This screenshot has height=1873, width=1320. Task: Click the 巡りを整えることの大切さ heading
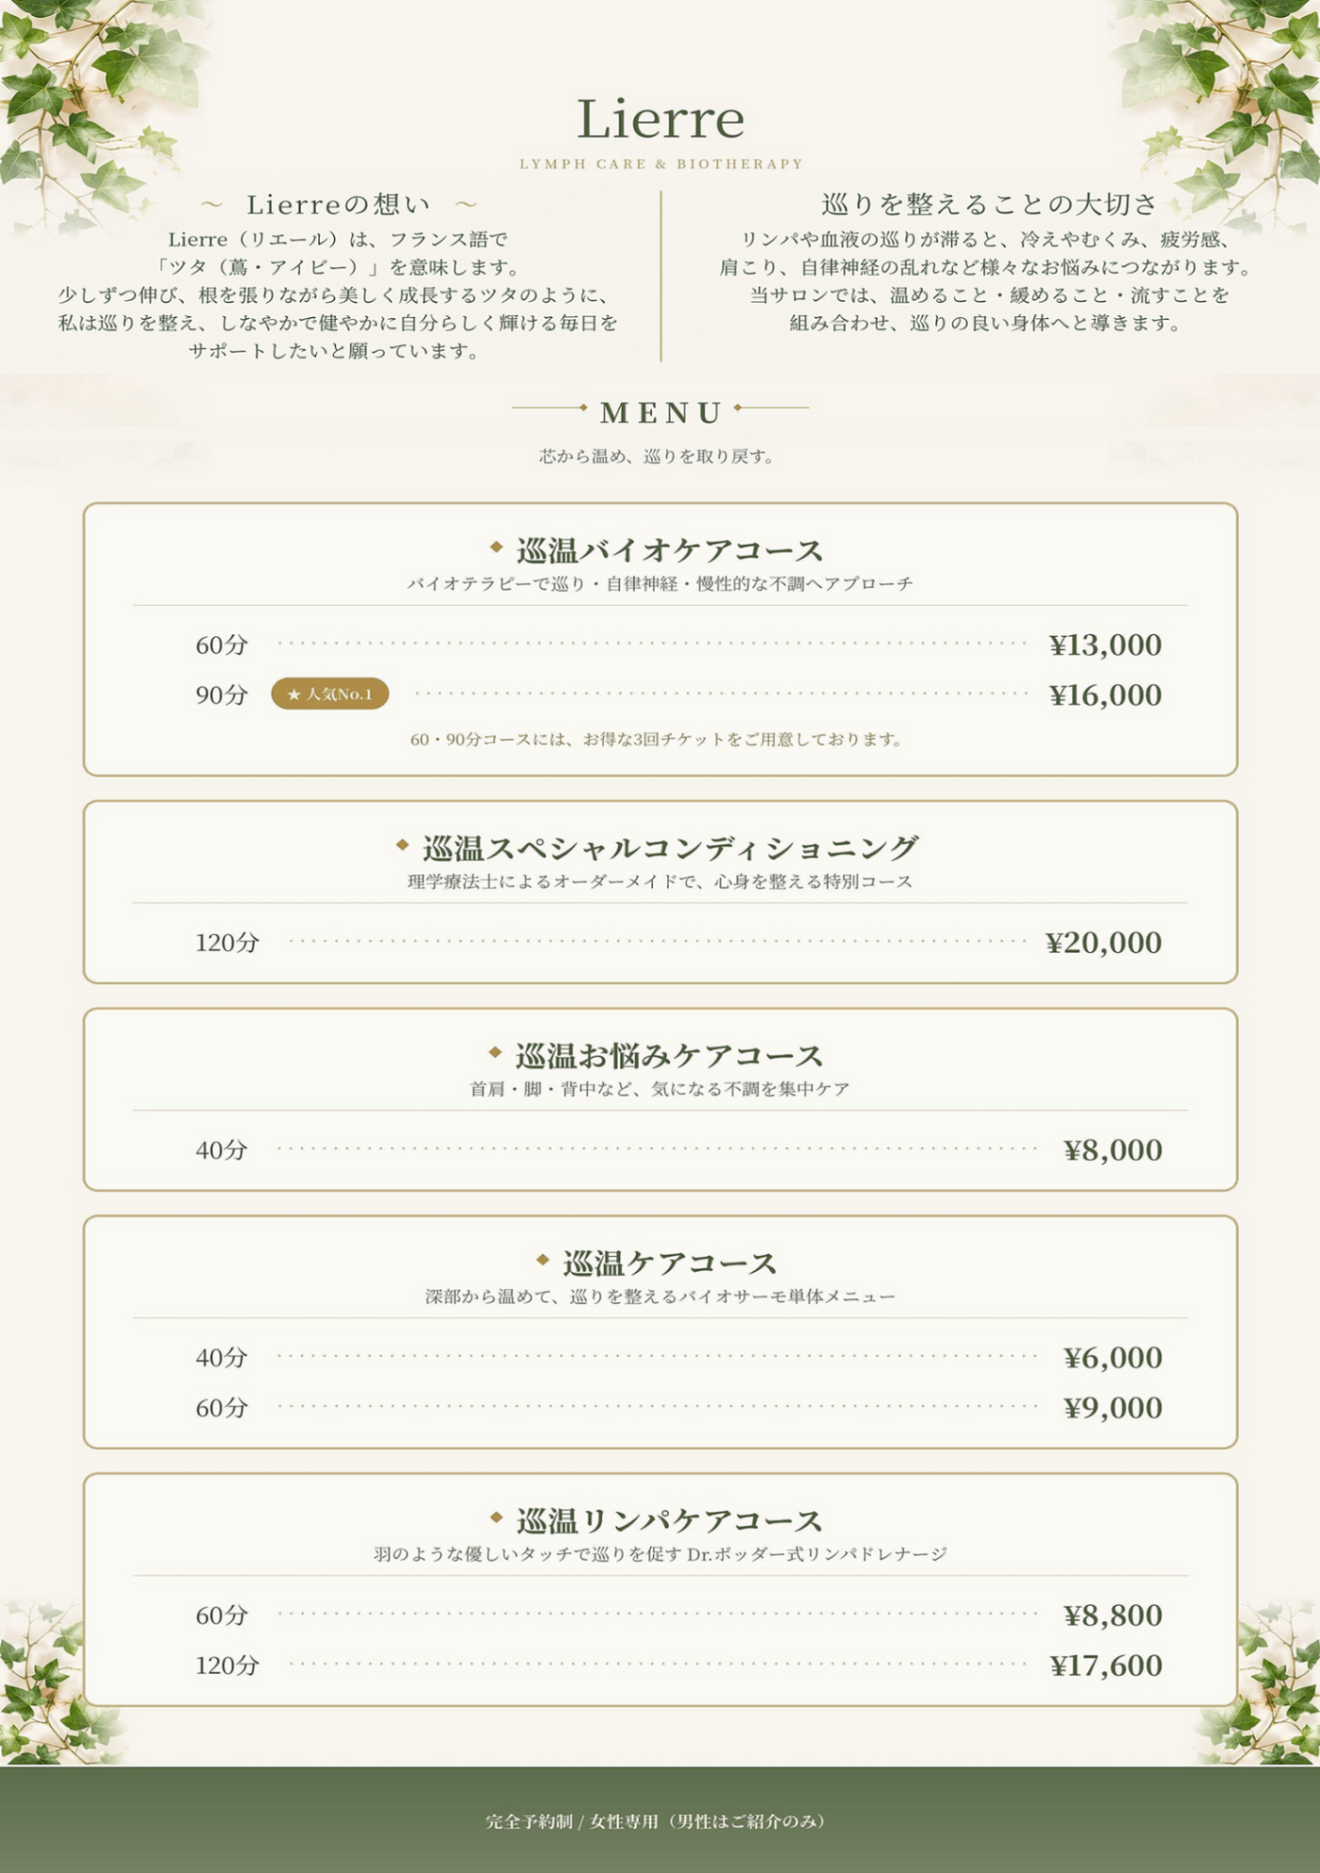coord(989,204)
